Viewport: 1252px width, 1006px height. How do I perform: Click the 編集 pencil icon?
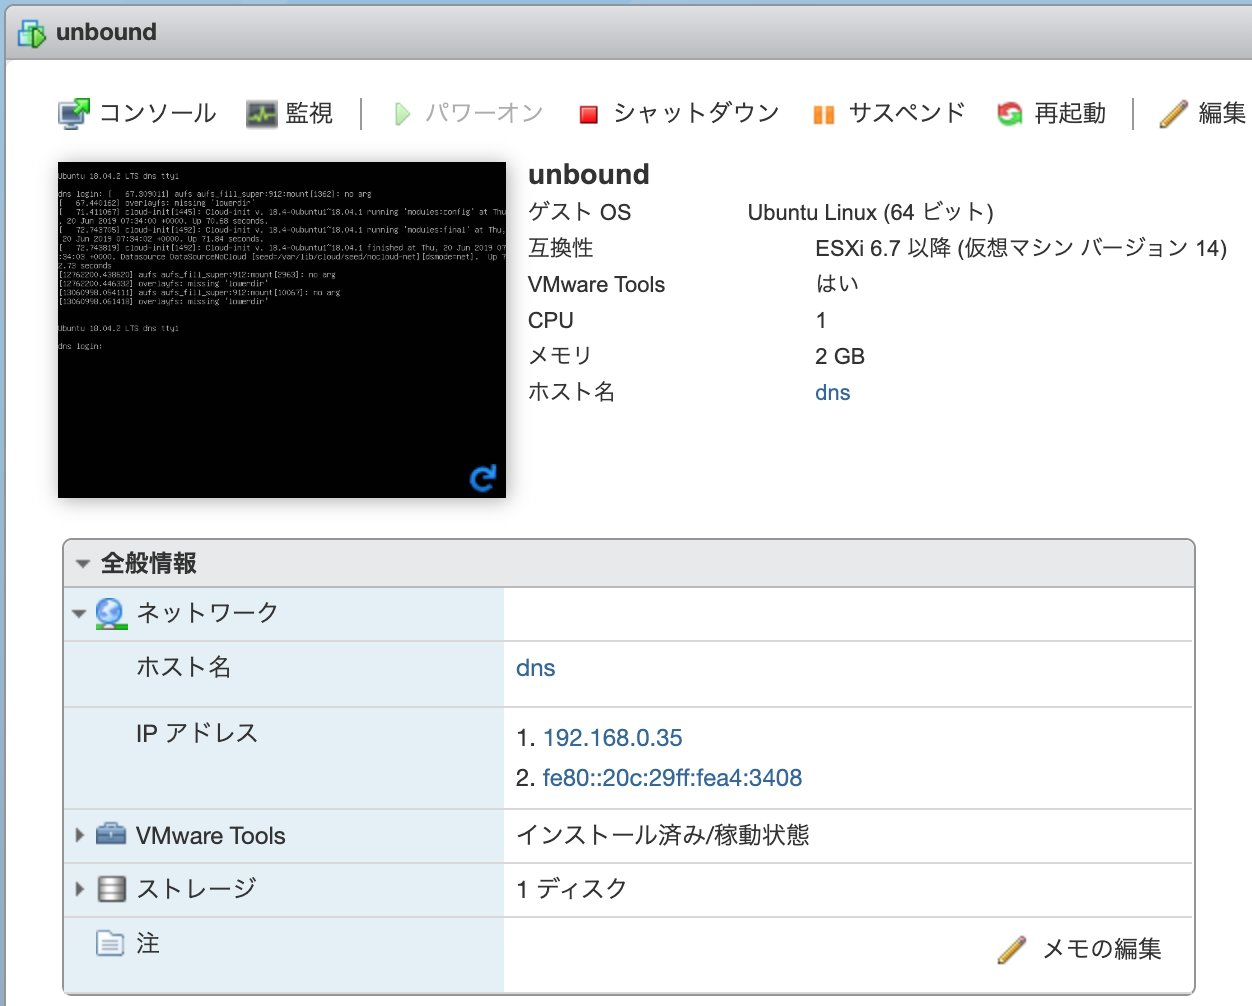click(1173, 114)
